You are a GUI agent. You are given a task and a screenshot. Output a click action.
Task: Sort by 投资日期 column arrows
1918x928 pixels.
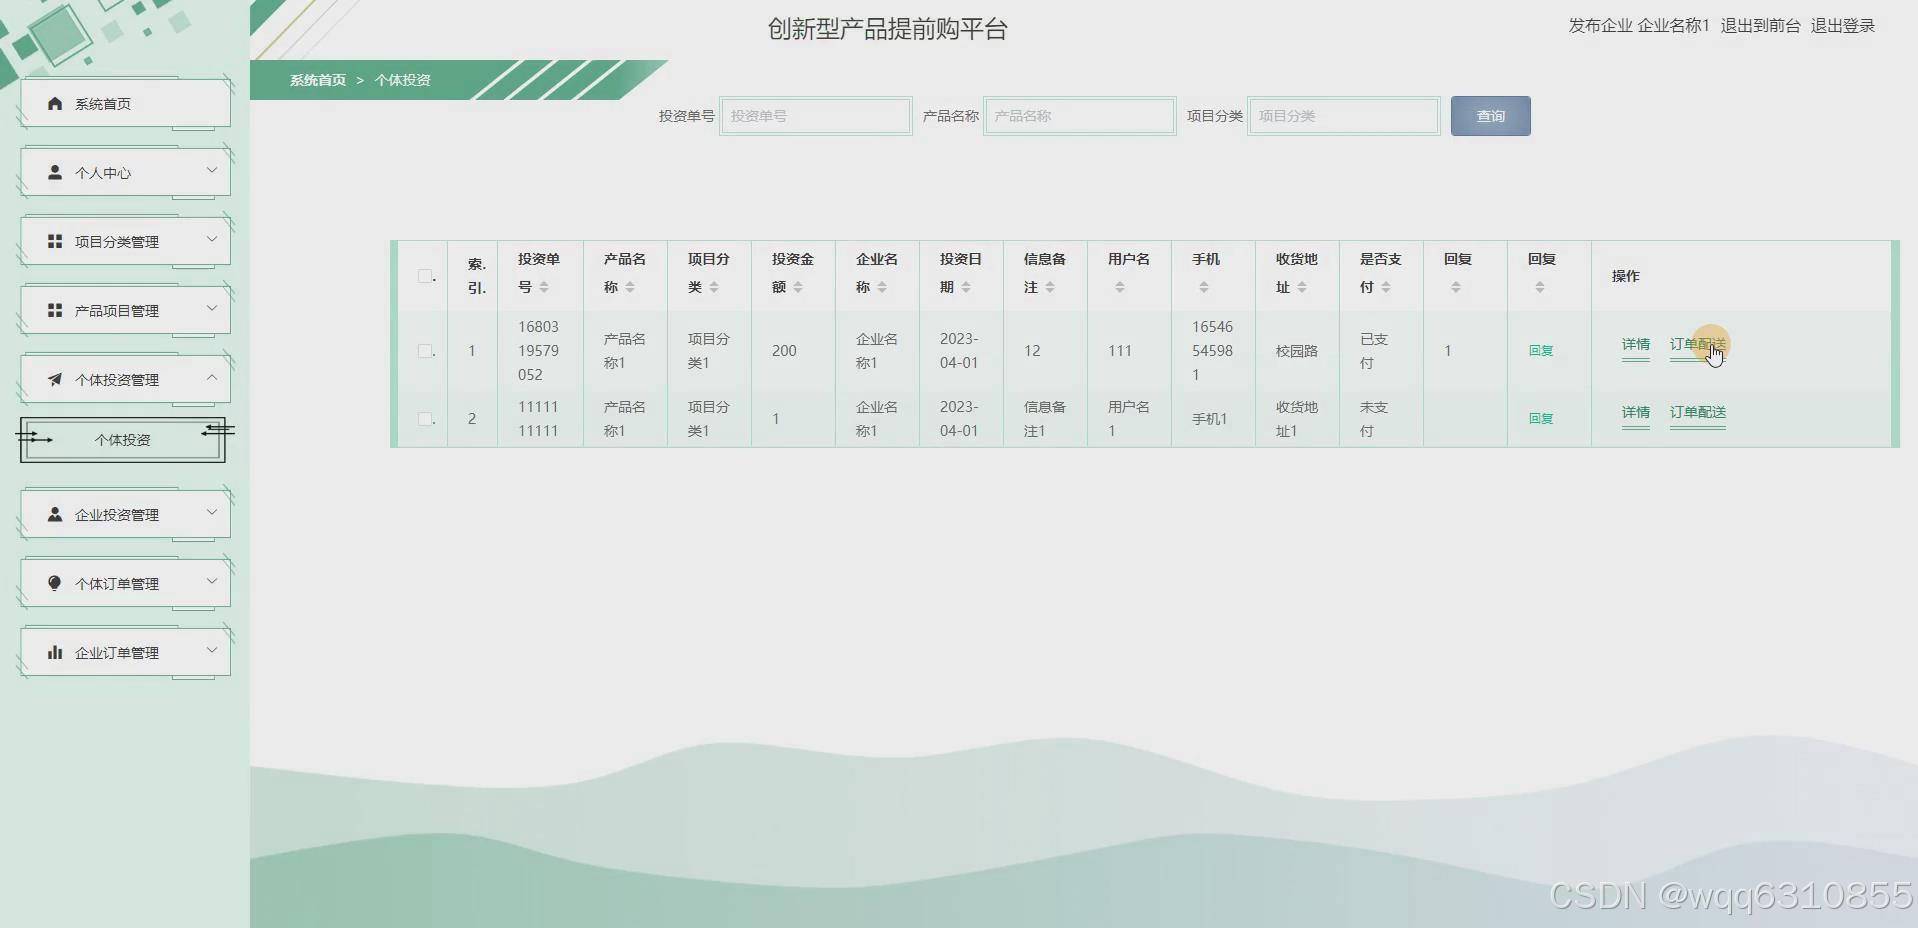[966, 288]
